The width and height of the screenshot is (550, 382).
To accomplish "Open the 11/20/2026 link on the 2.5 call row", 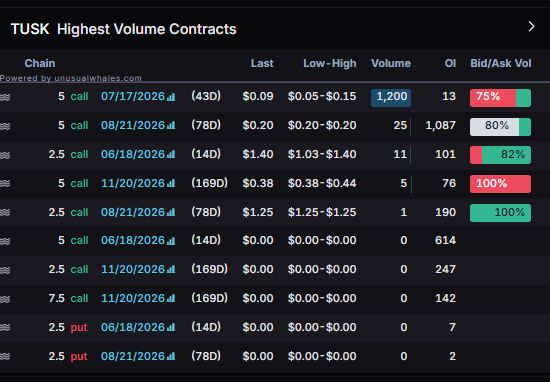I will coord(133,269).
